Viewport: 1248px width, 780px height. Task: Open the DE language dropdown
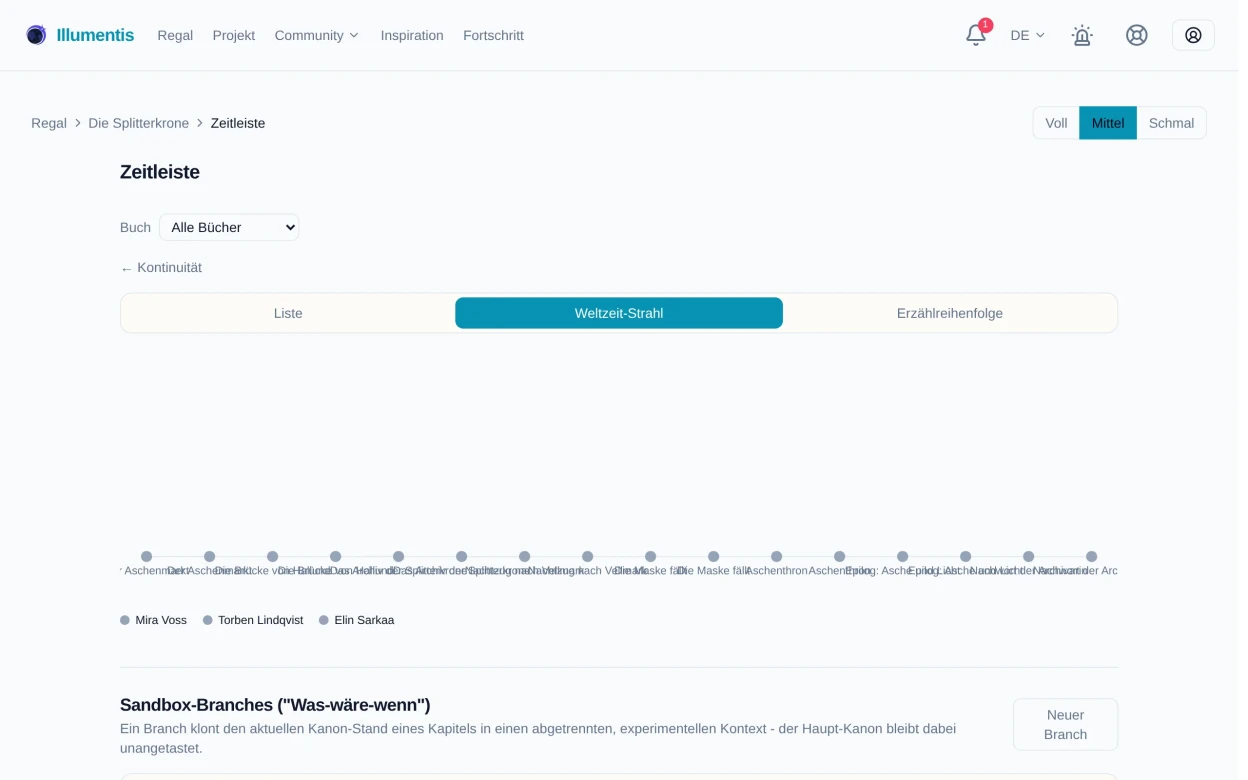[x=1027, y=35]
